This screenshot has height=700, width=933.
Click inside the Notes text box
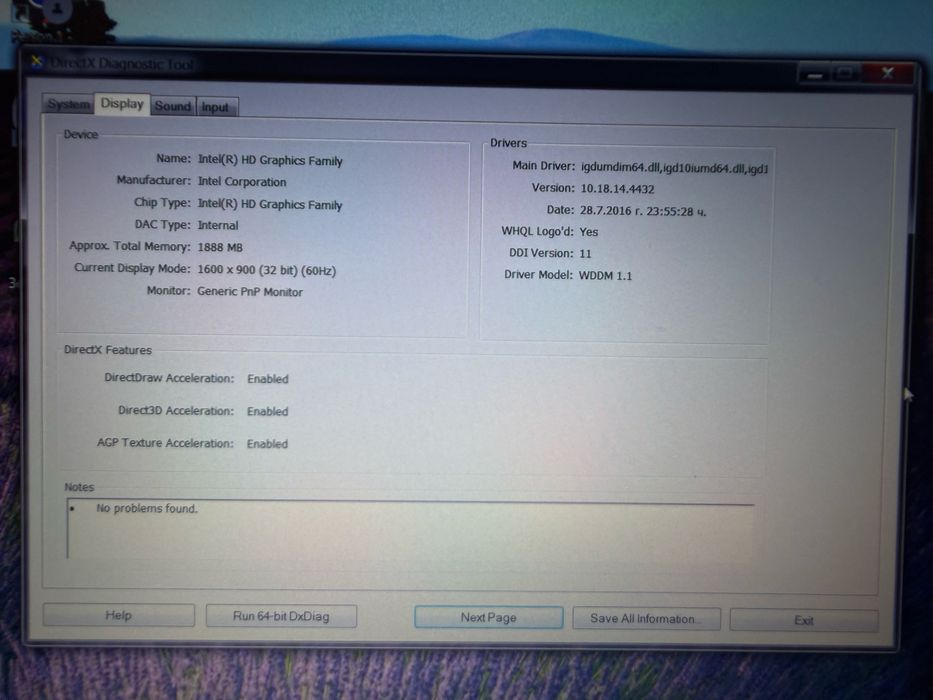tap(411, 530)
